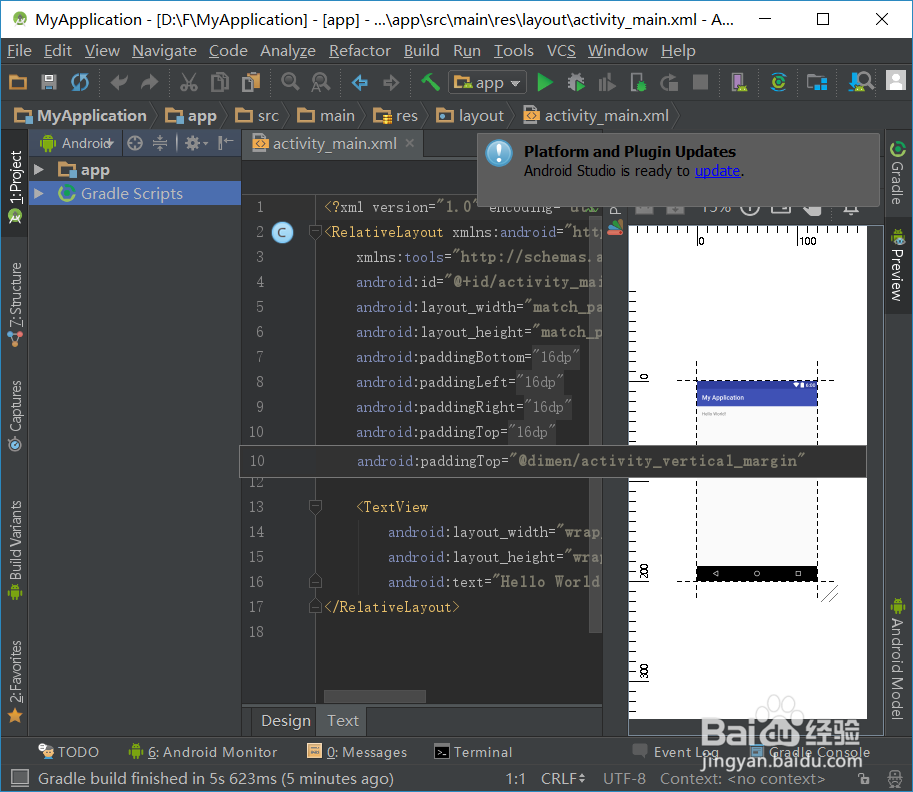Hide Project panel with arrow-bar icon
This screenshot has width=913, height=792.
click(x=225, y=143)
